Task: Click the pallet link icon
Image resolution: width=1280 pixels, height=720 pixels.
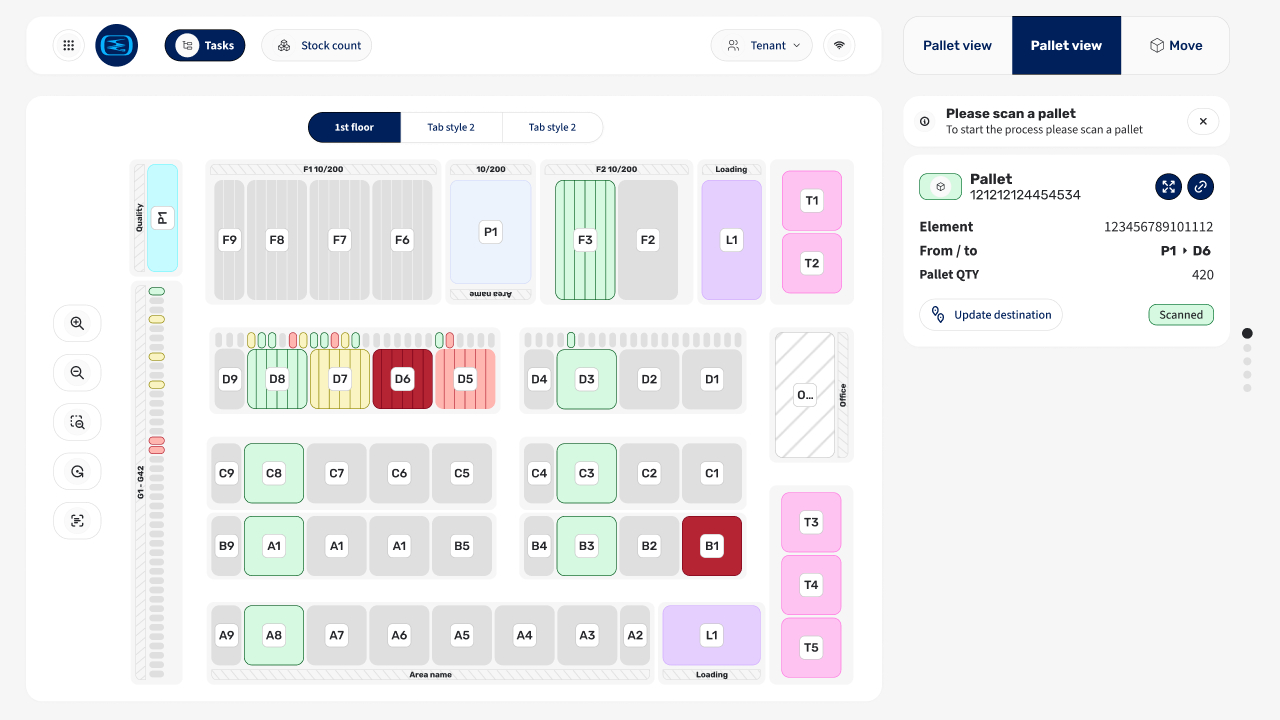Action: point(1200,187)
